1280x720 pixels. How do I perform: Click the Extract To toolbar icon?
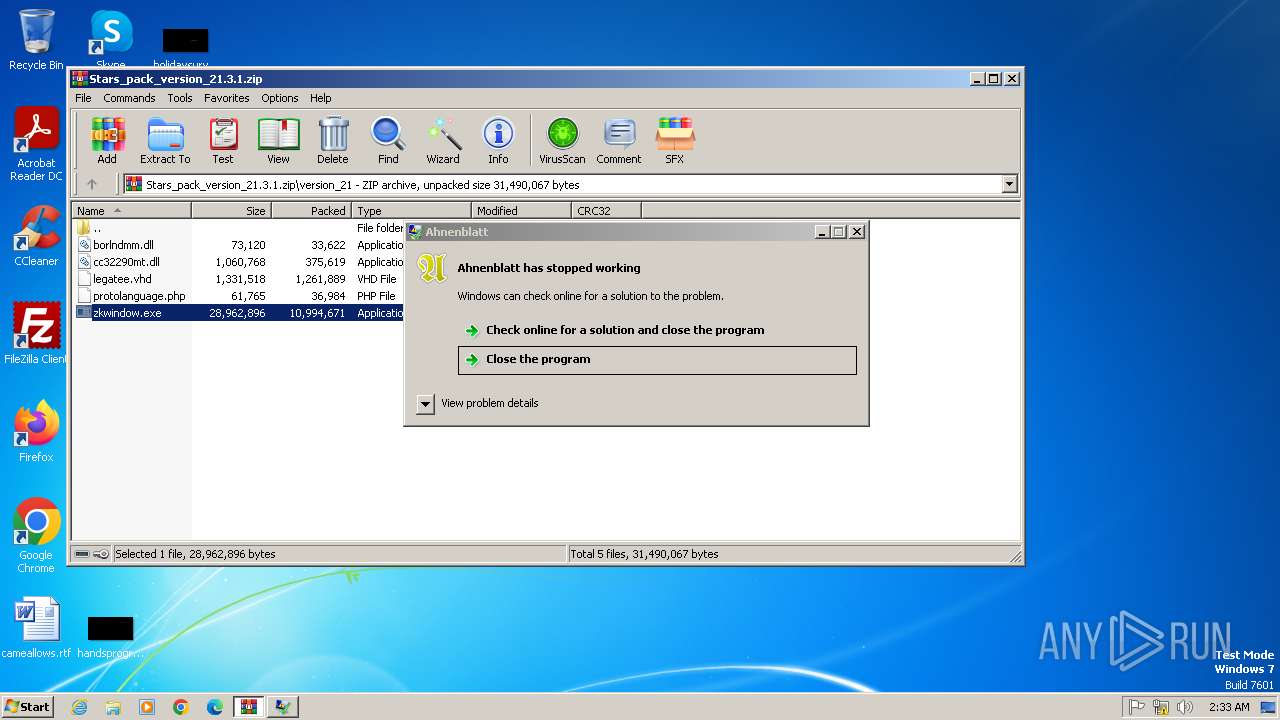pyautogui.click(x=165, y=140)
